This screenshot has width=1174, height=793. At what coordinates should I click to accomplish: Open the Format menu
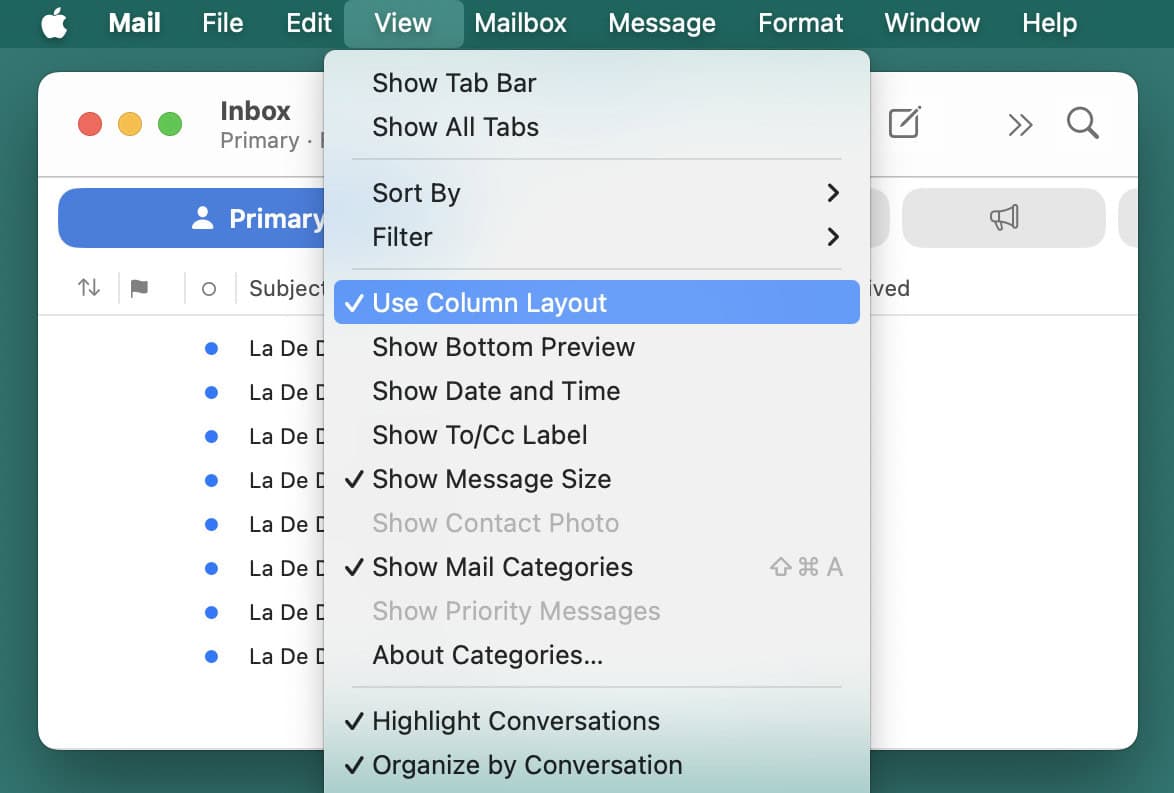pyautogui.click(x=800, y=23)
